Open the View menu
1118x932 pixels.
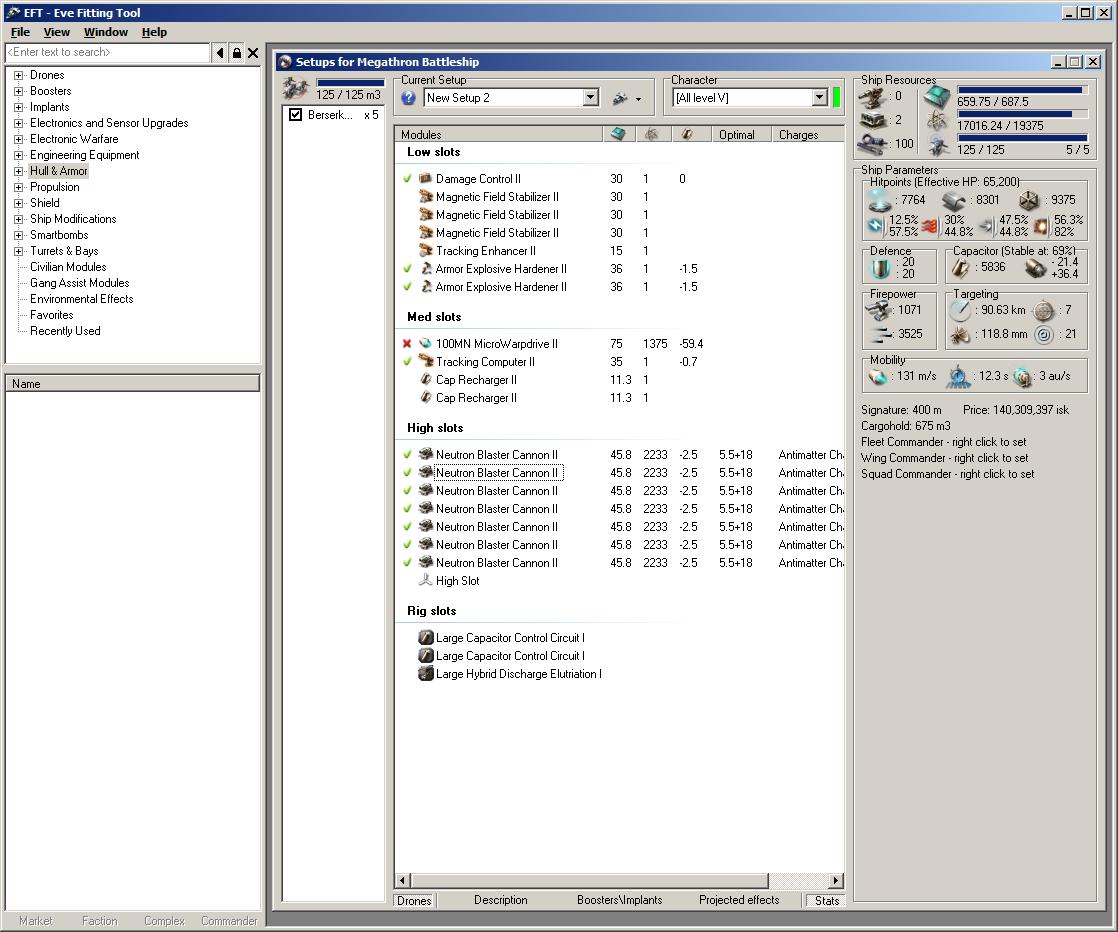56,32
